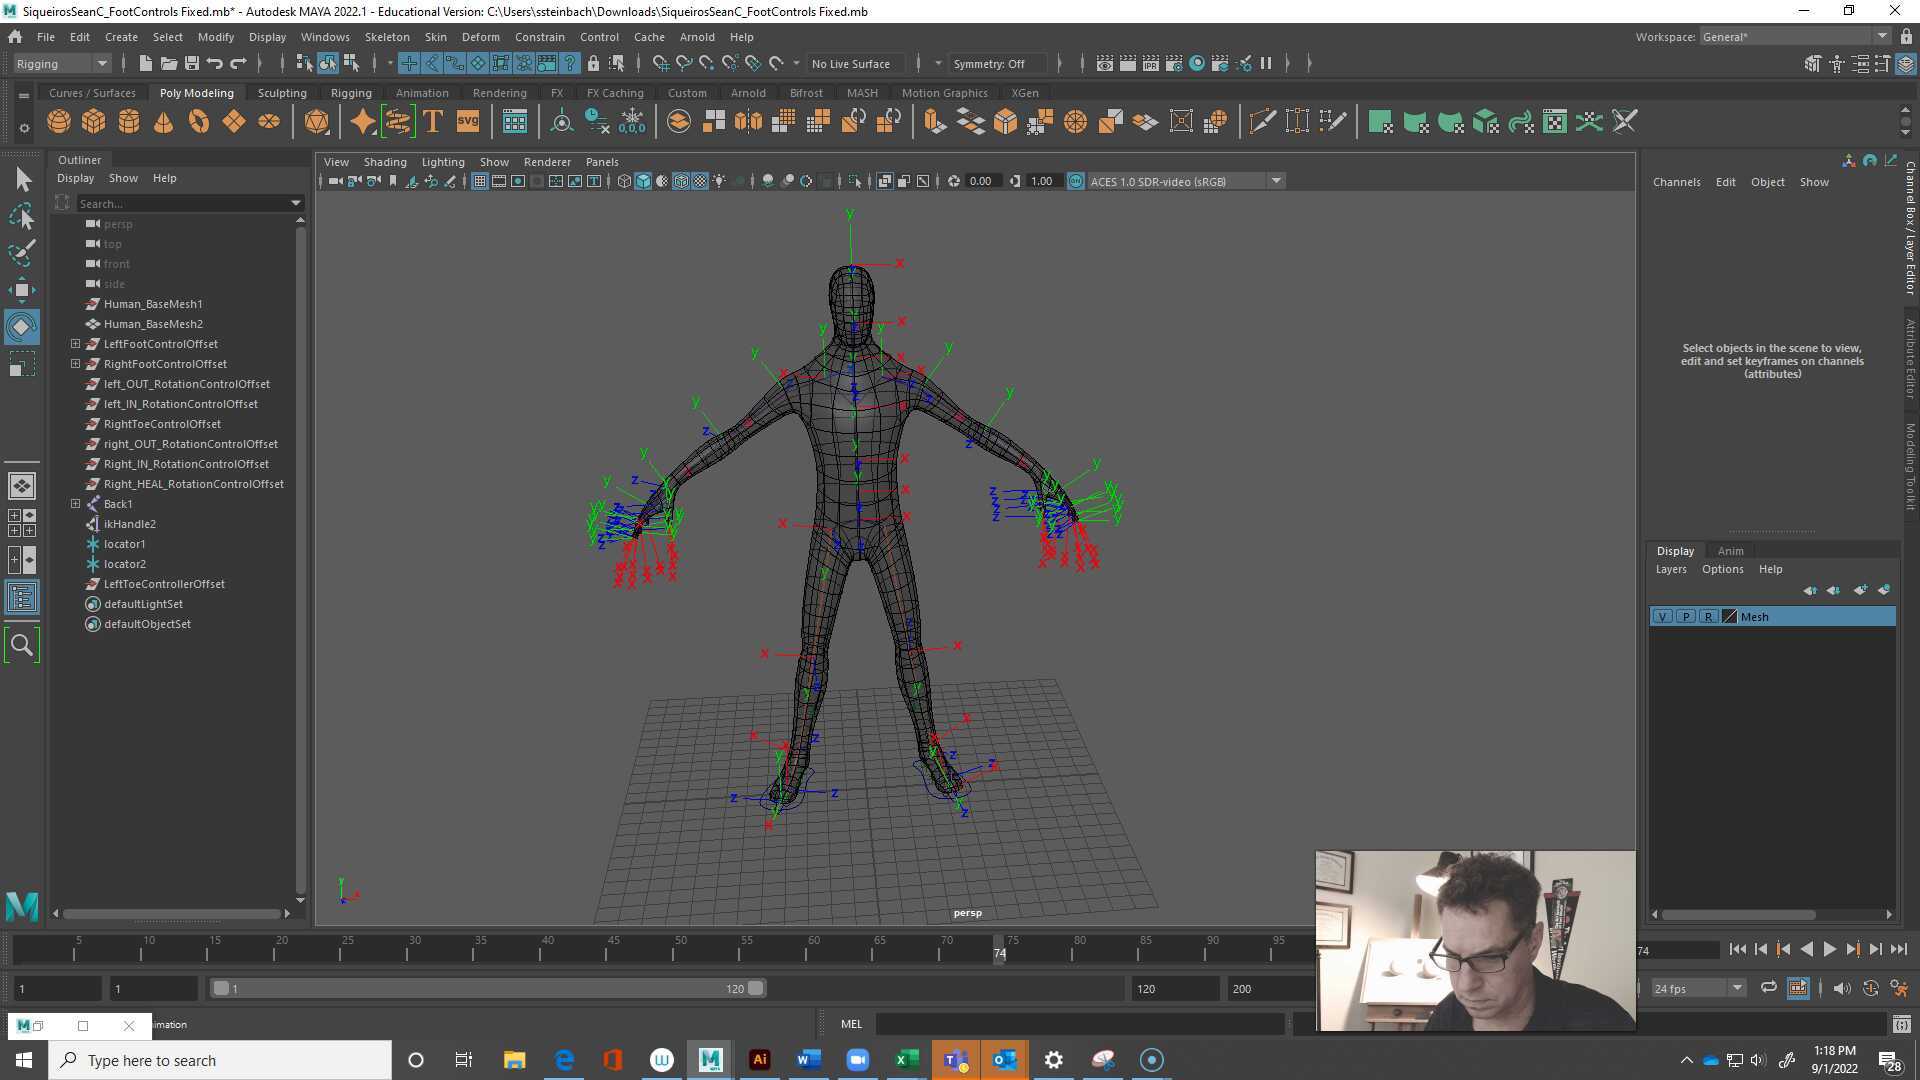Click the MEL command input field

click(x=1080, y=1024)
